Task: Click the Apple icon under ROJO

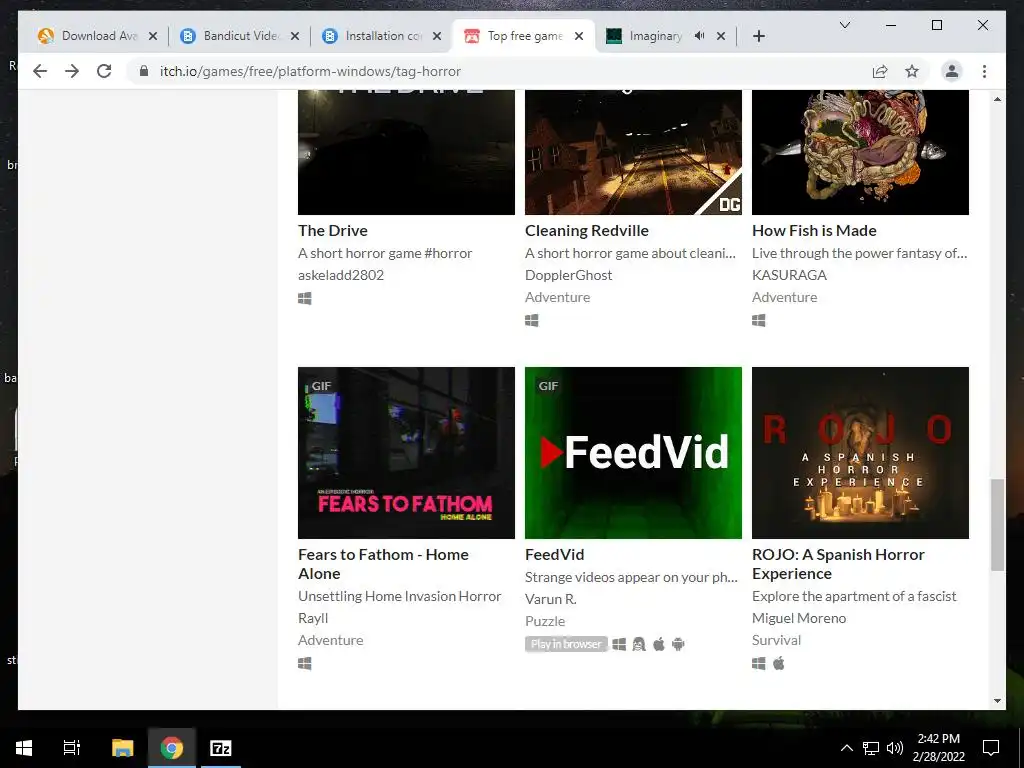Action: [x=778, y=664]
